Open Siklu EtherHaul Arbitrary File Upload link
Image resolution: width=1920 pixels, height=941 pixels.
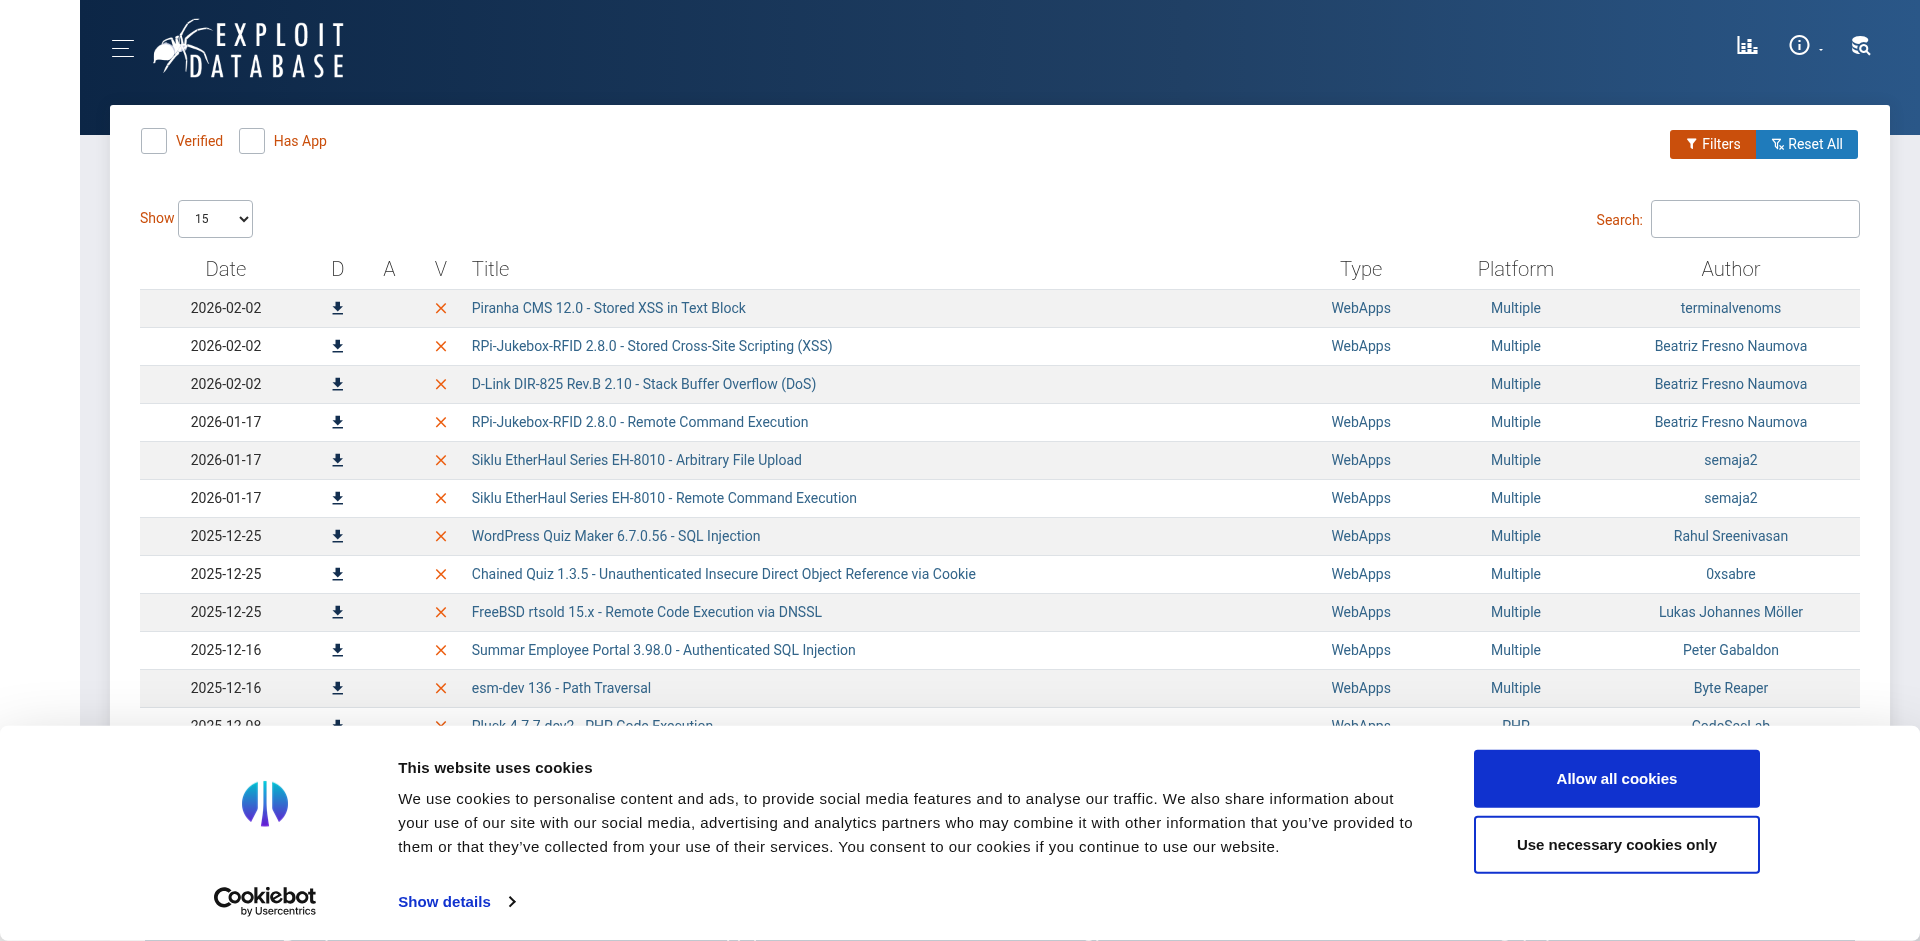coord(636,461)
